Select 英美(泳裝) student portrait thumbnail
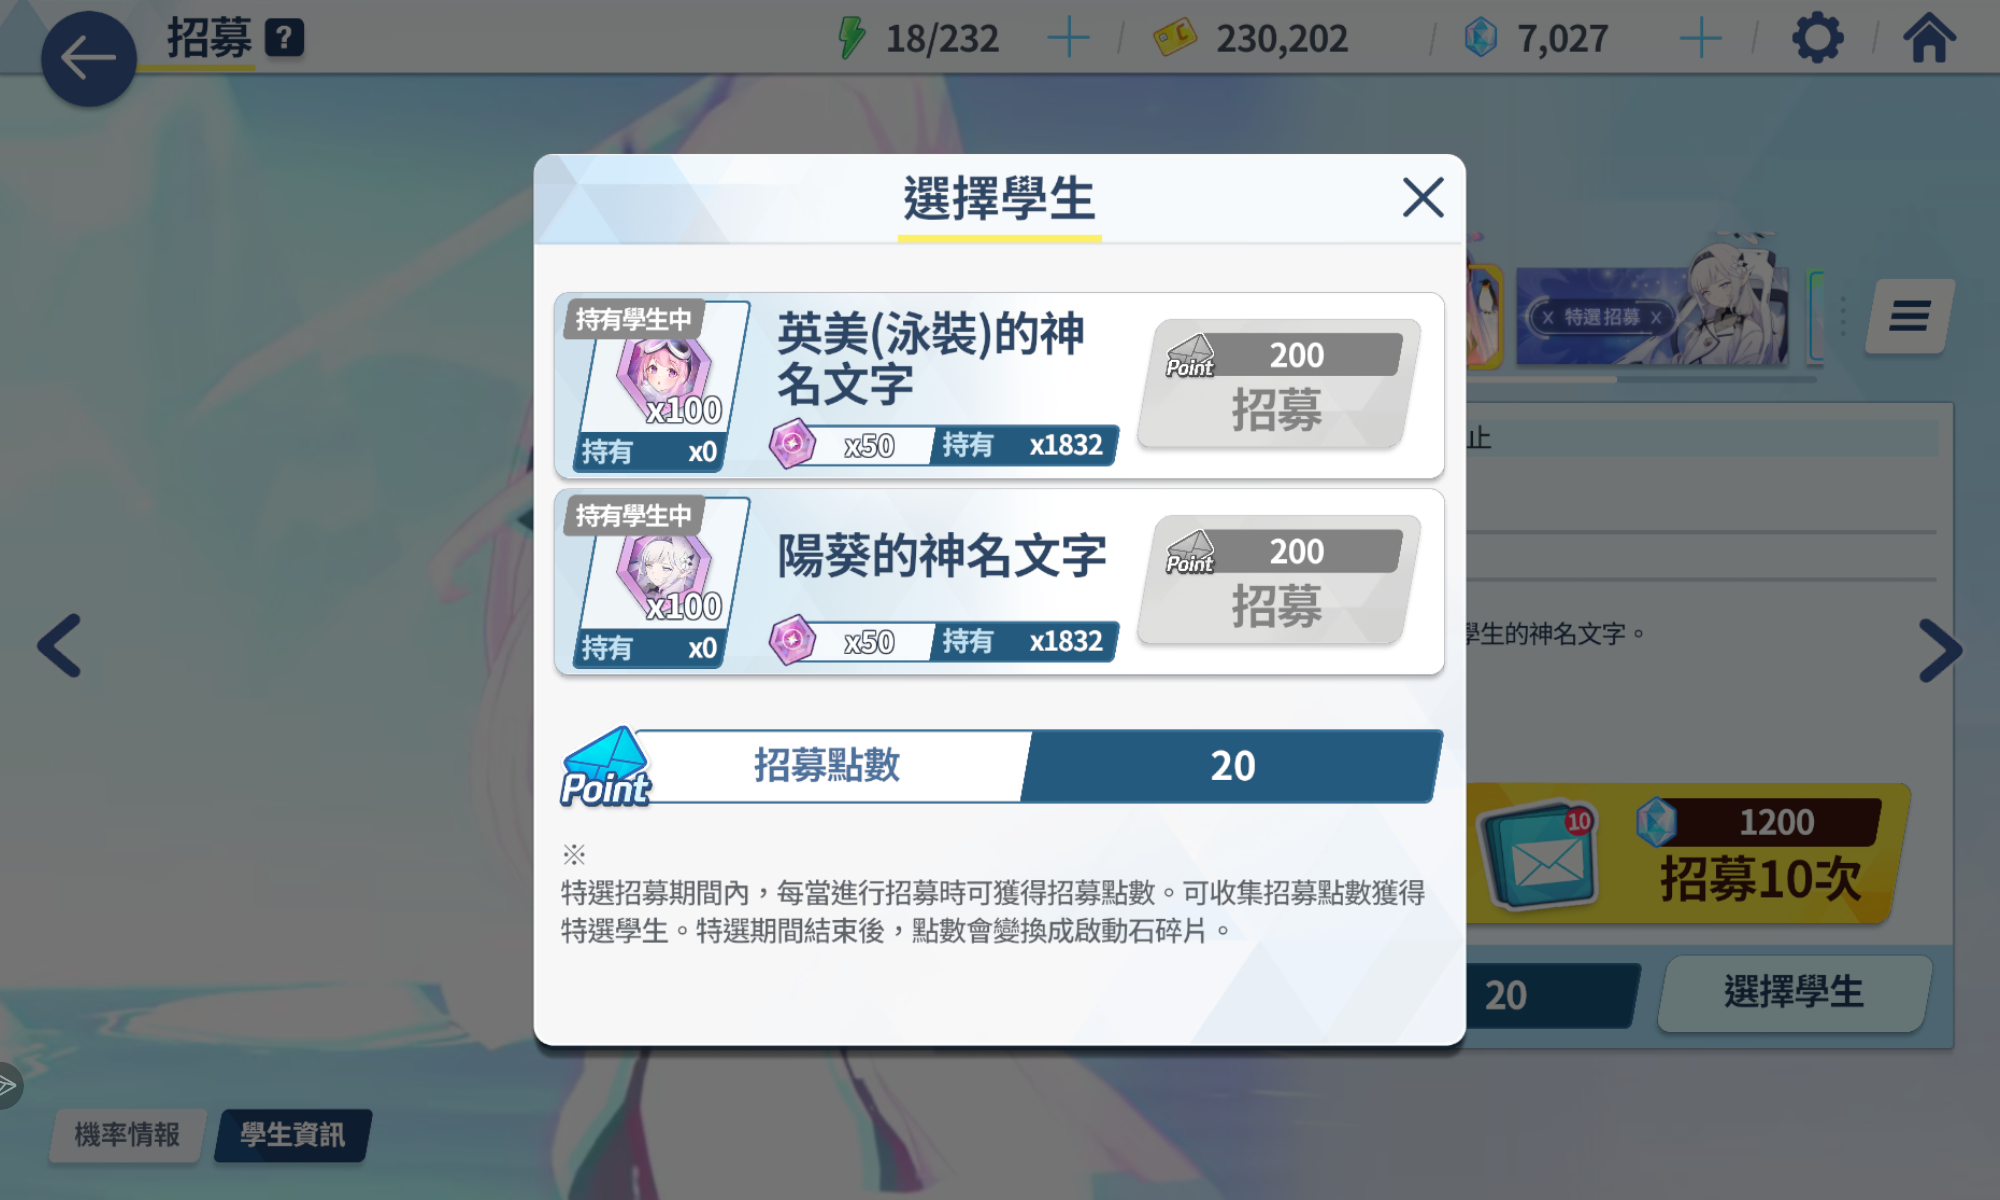The height and width of the screenshot is (1200, 2000). click(660, 385)
